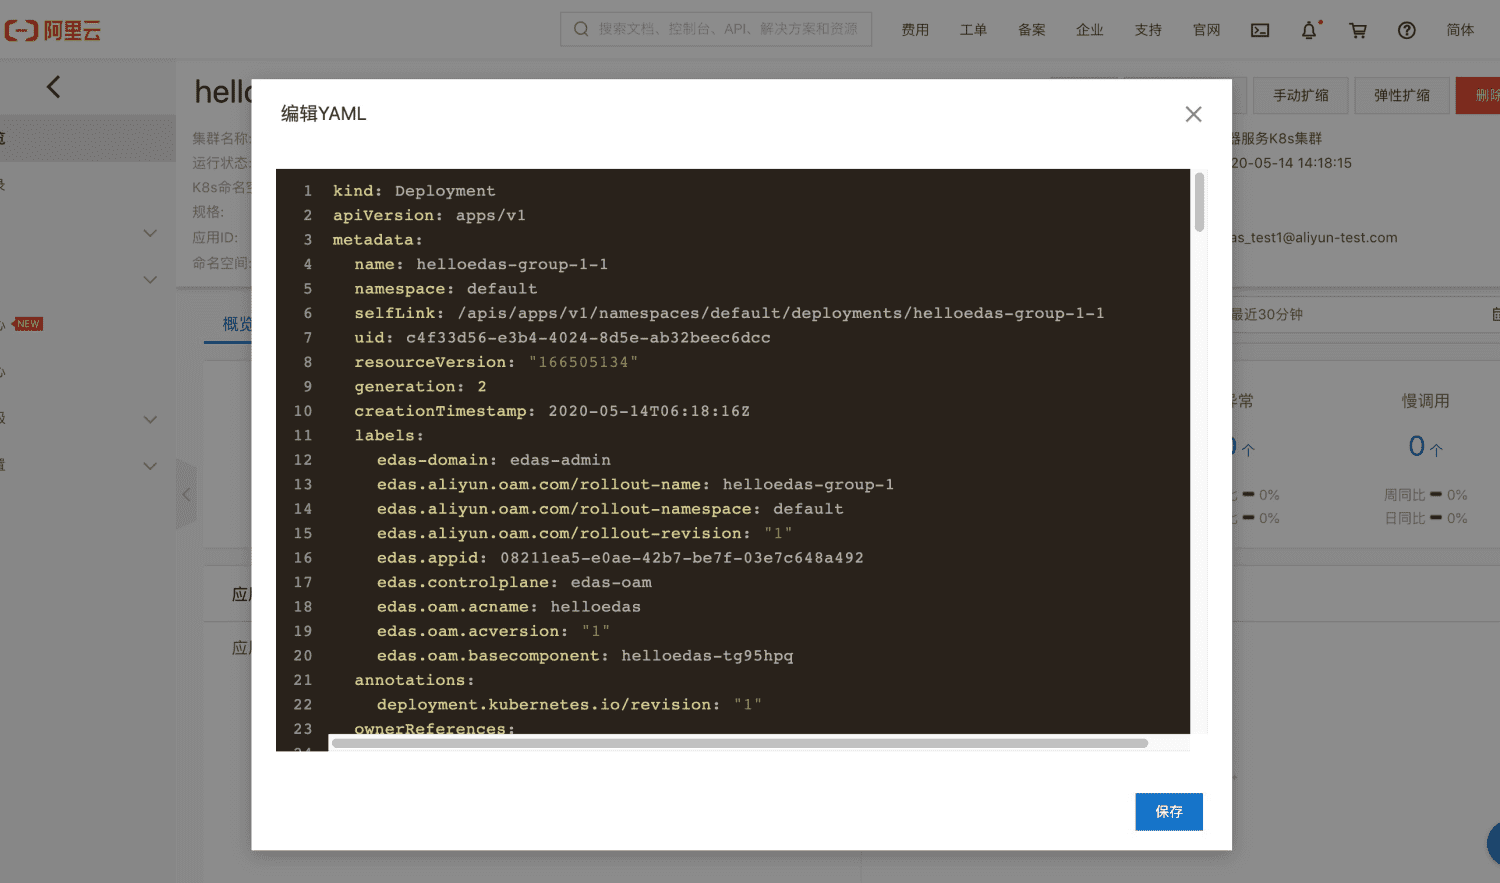Open the help question mark icon
The width and height of the screenshot is (1500, 883).
[1407, 30]
